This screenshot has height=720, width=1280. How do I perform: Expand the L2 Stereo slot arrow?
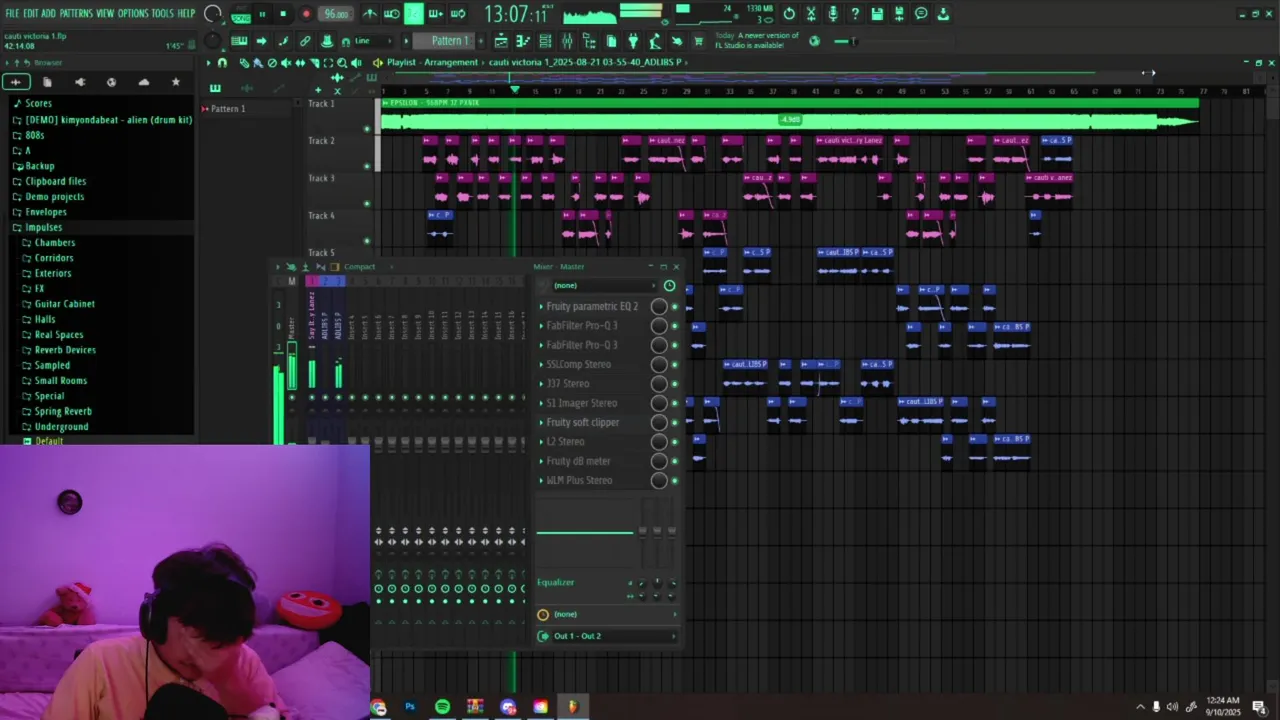pyautogui.click(x=542, y=442)
